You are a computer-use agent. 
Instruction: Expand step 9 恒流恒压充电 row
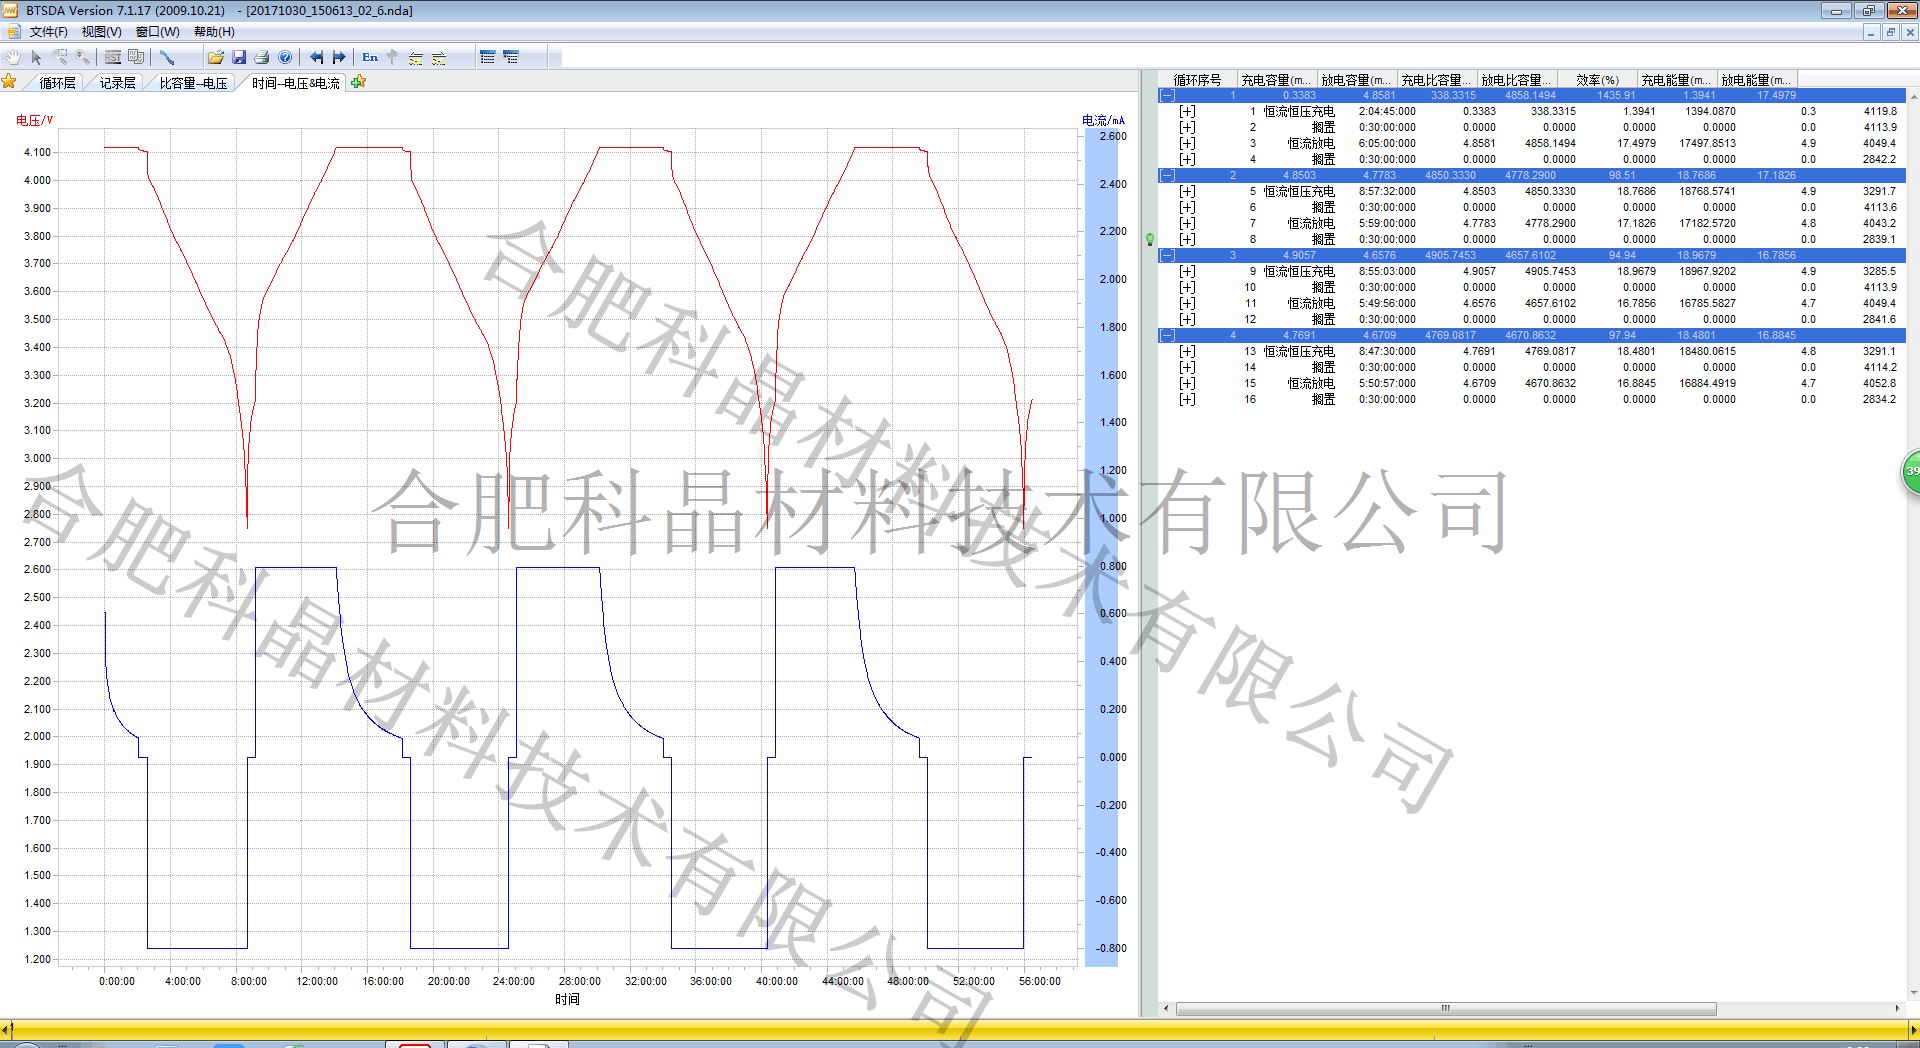pyautogui.click(x=1187, y=272)
